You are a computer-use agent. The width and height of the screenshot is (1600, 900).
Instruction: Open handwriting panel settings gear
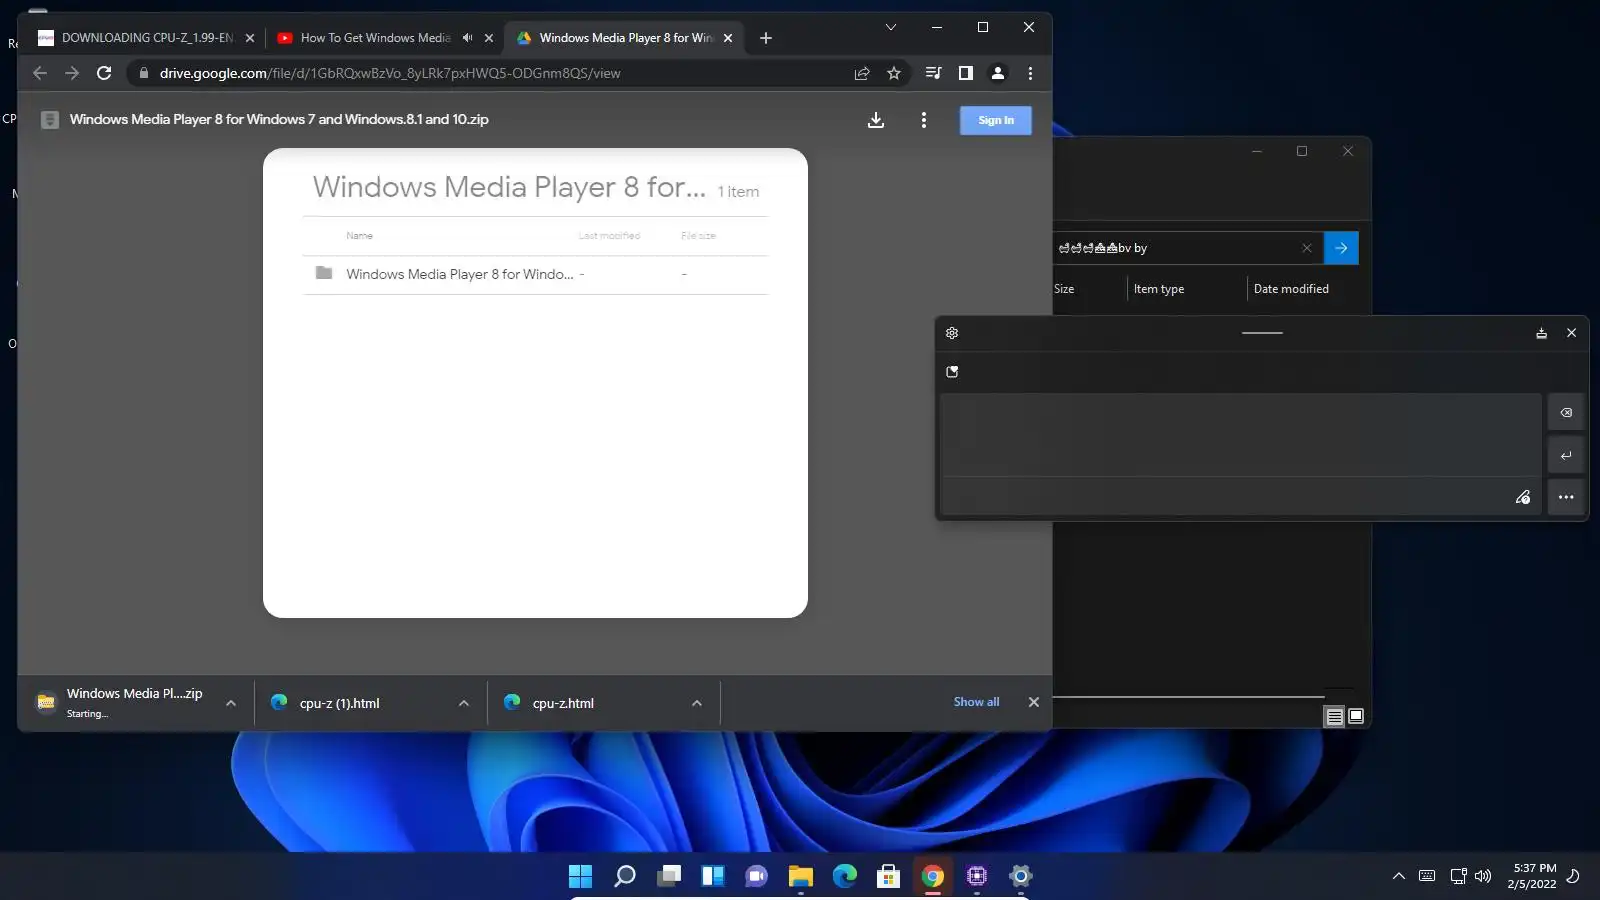tap(952, 333)
